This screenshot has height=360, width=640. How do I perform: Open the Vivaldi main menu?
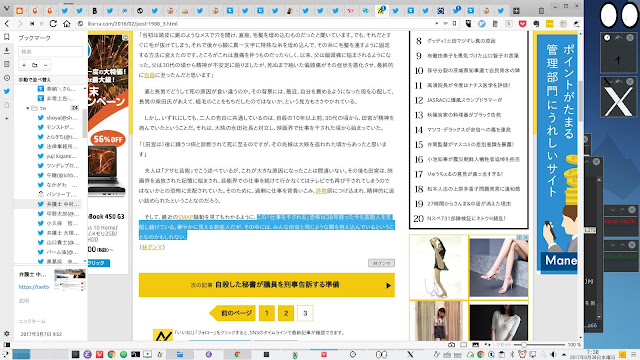pyautogui.click(x=7, y=9)
